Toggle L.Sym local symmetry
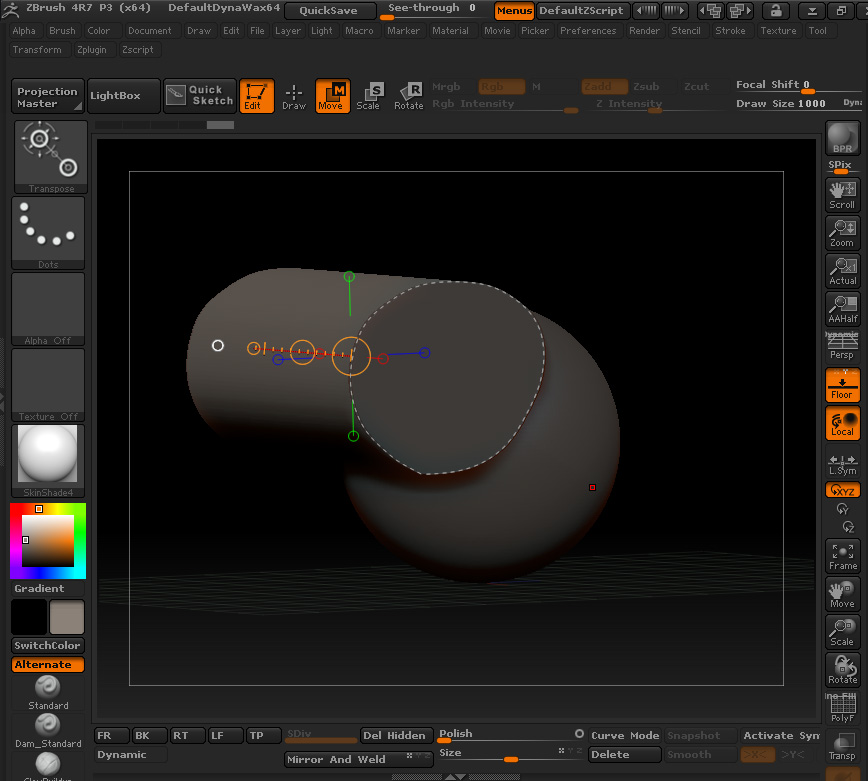The height and width of the screenshot is (781, 868). pos(843,464)
